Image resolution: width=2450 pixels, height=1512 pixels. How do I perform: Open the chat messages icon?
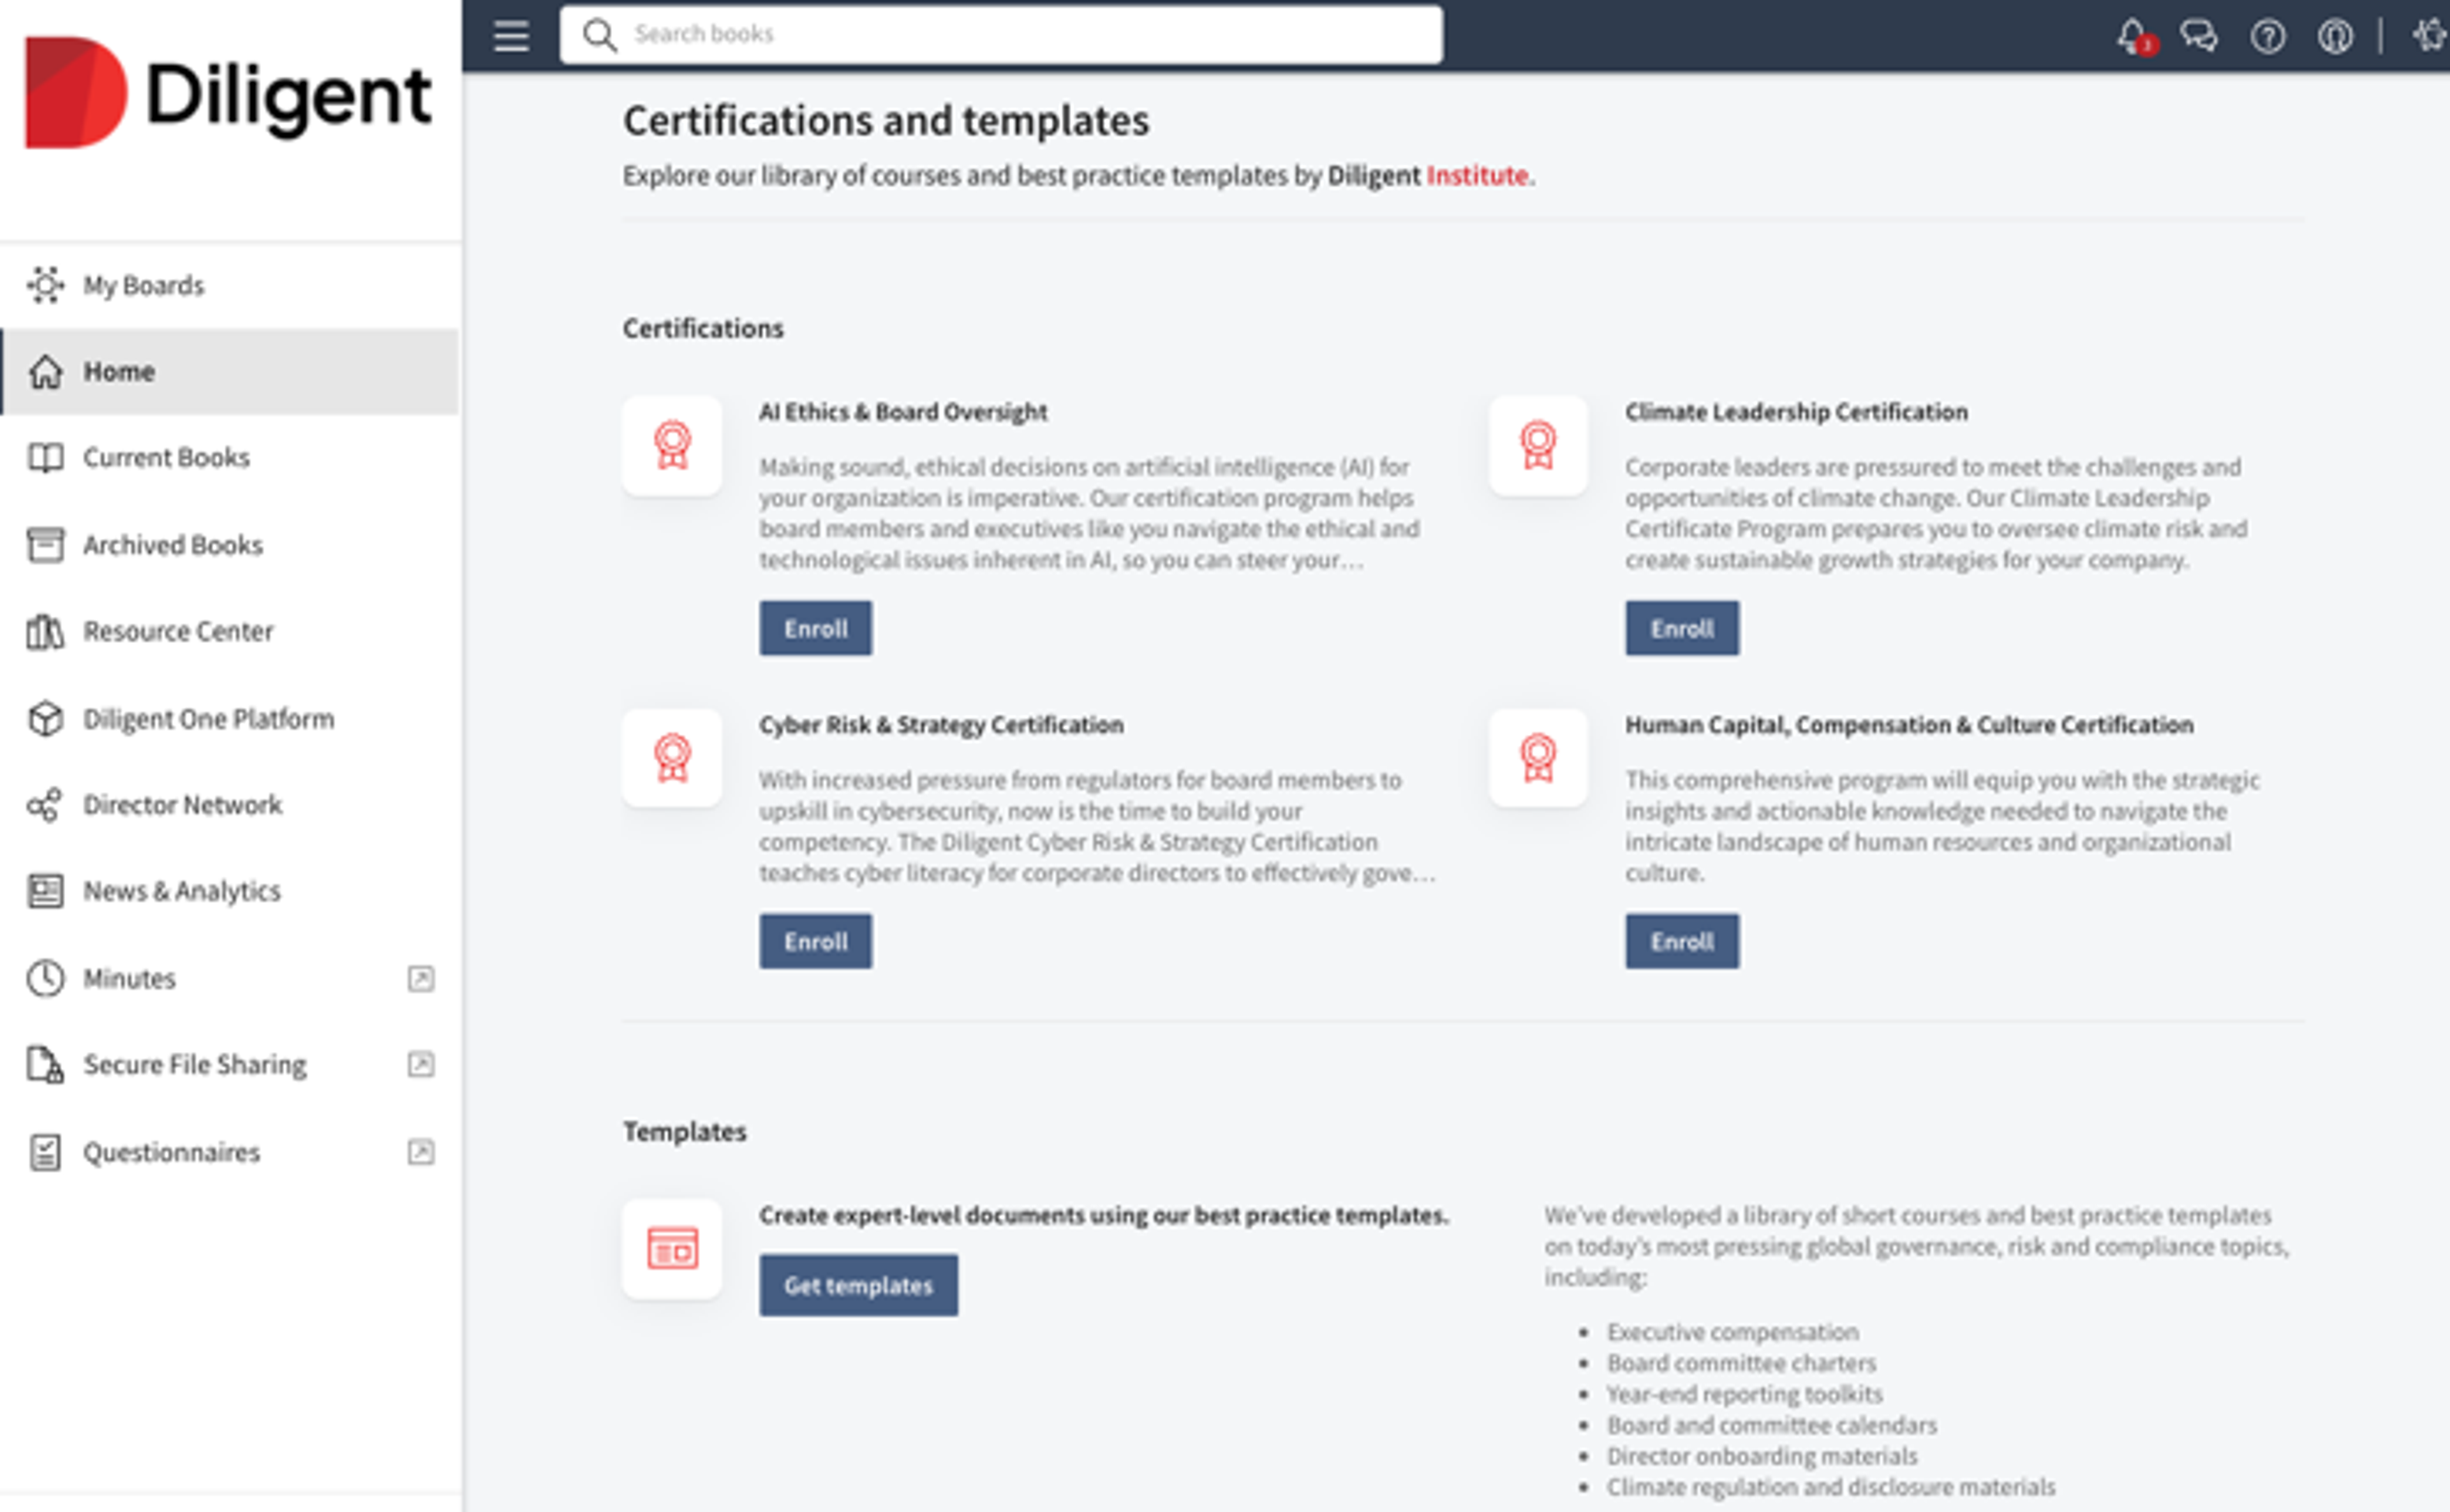point(2198,36)
